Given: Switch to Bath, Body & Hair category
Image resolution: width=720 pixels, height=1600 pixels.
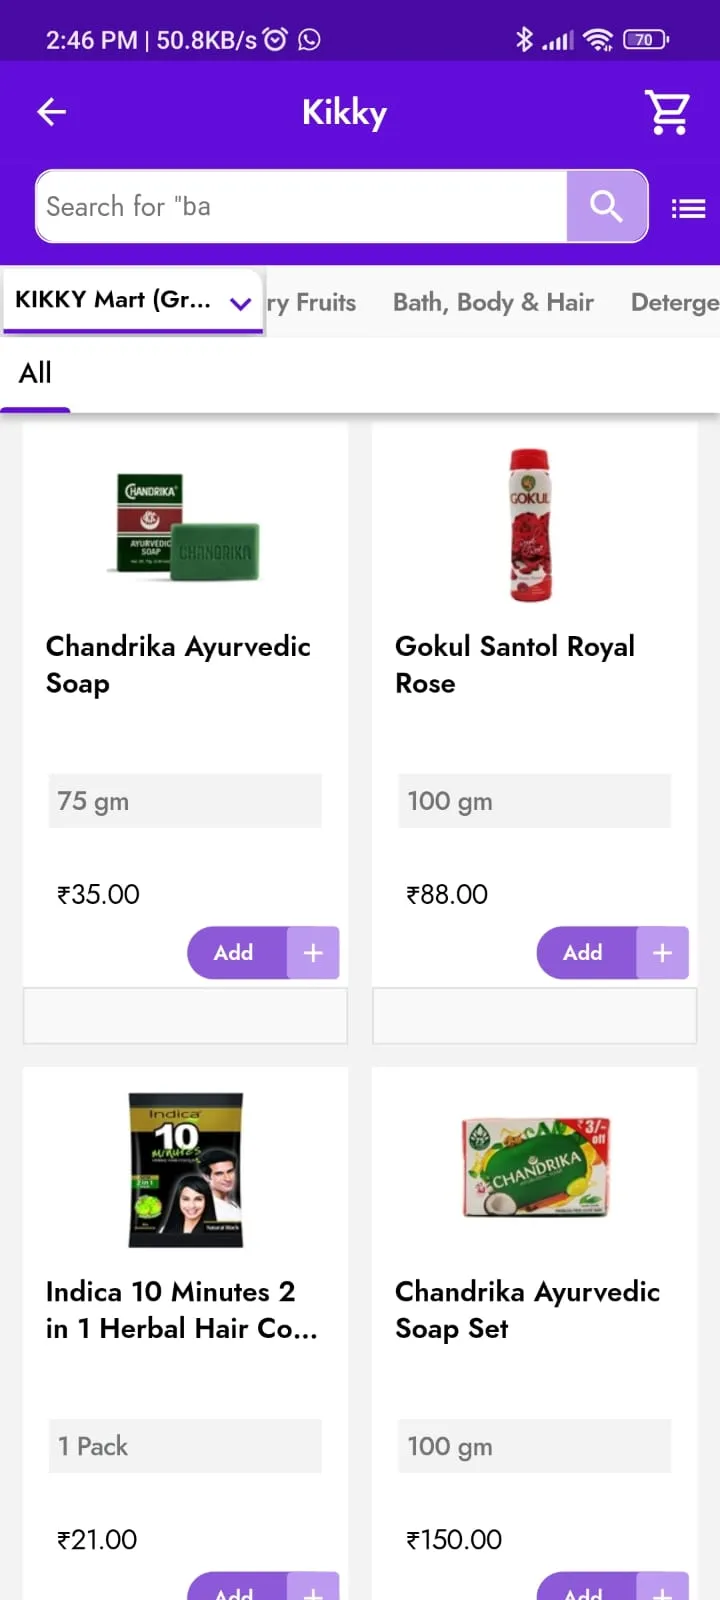Looking at the screenshot, I should coord(493,302).
